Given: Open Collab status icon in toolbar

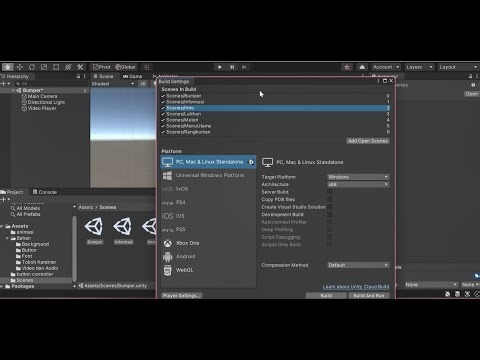Looking at the screenshot, I should (x=347, y=67).
